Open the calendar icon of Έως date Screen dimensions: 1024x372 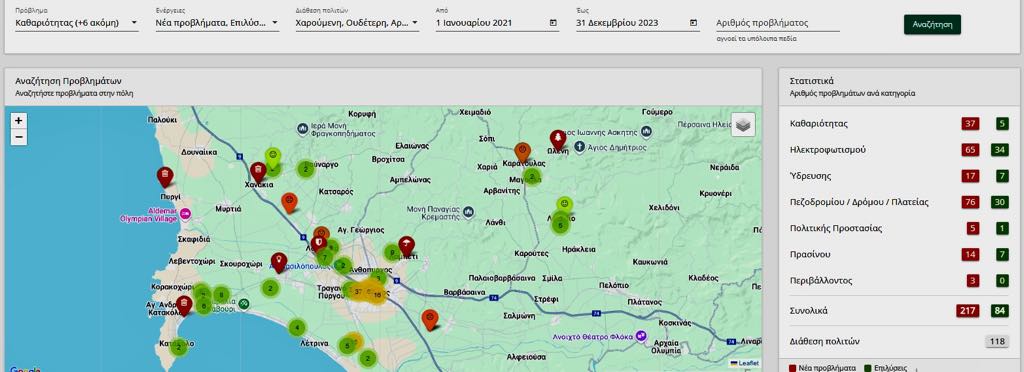point(693,23)
